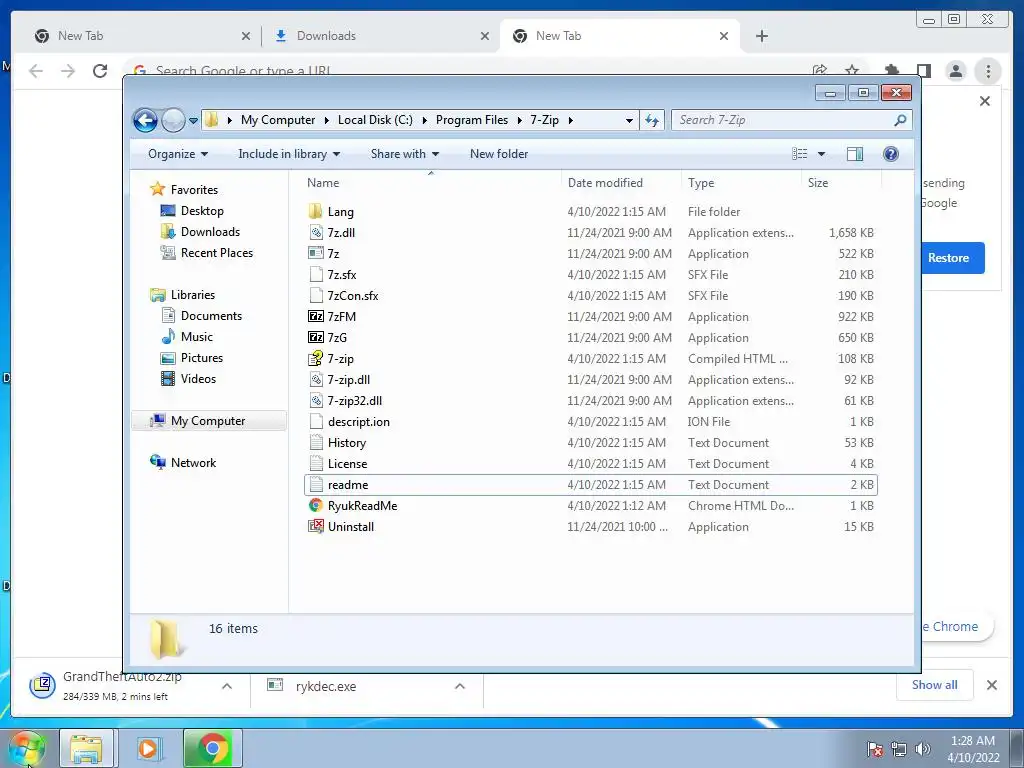Screen dimensions: 1024x768
Task: Open the Organize menu
Action: click(178, 154)
